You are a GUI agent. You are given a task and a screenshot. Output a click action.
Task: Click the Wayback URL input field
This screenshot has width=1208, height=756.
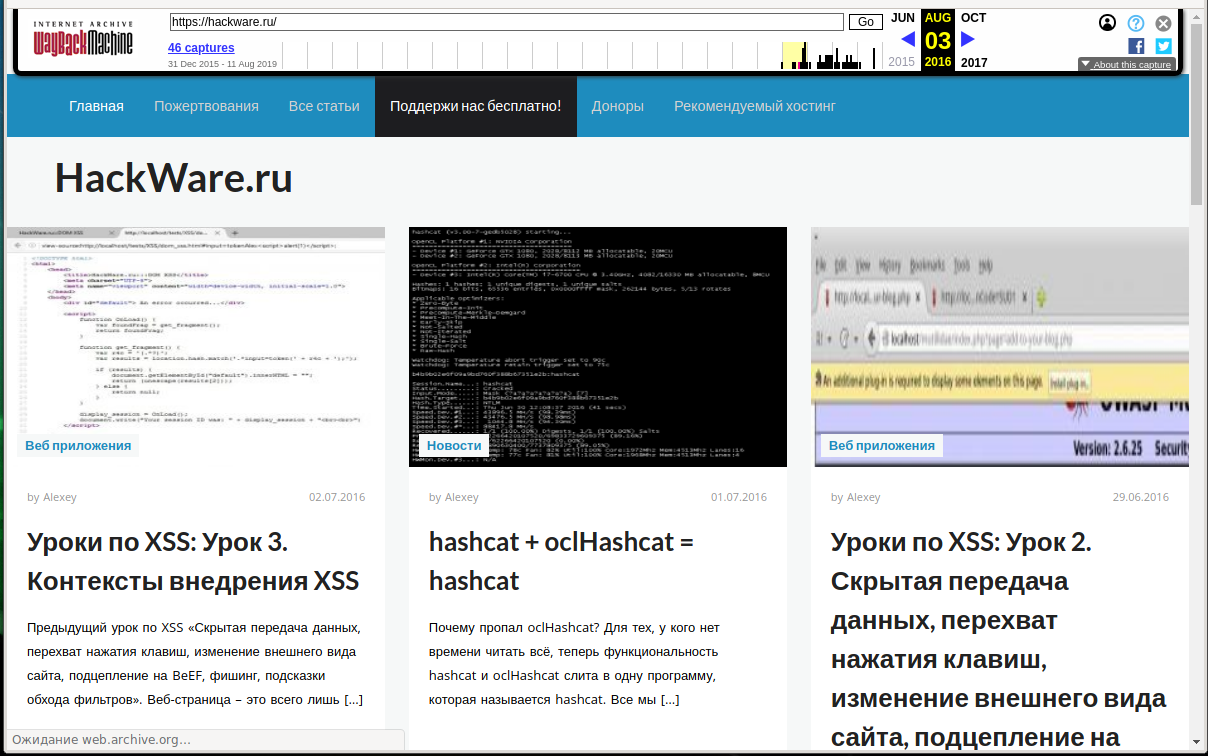click(506, 22)
